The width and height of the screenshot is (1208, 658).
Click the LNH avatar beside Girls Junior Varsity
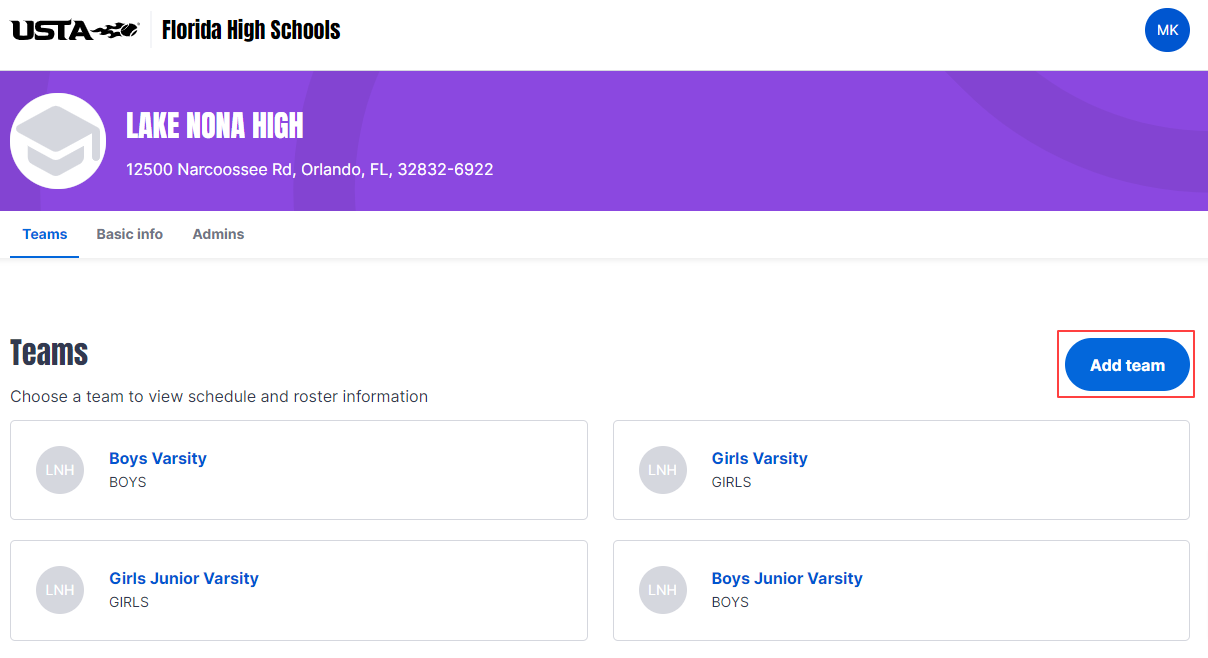[x=60, y=590]
